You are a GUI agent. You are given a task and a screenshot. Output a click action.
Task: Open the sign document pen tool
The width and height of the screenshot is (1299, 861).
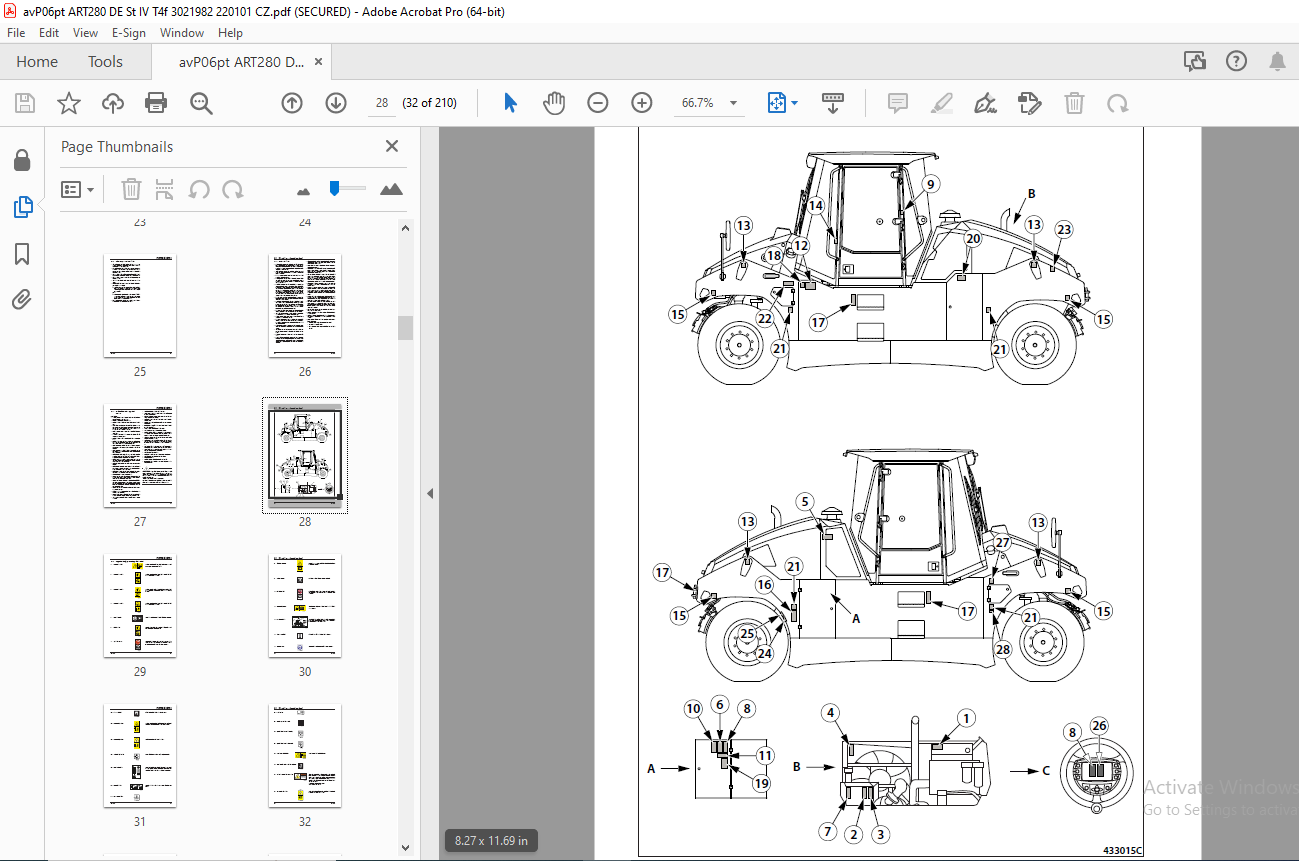[986, 103]
